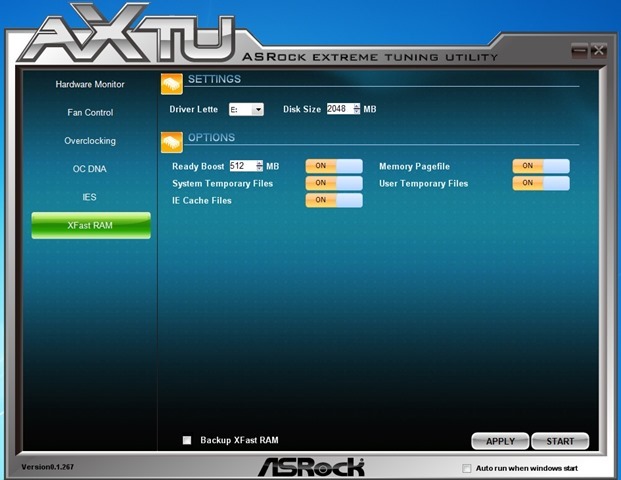Screen dimensions: 621x480
Task: Click the Driver Lette label
Action: click(x=194, y=109)
